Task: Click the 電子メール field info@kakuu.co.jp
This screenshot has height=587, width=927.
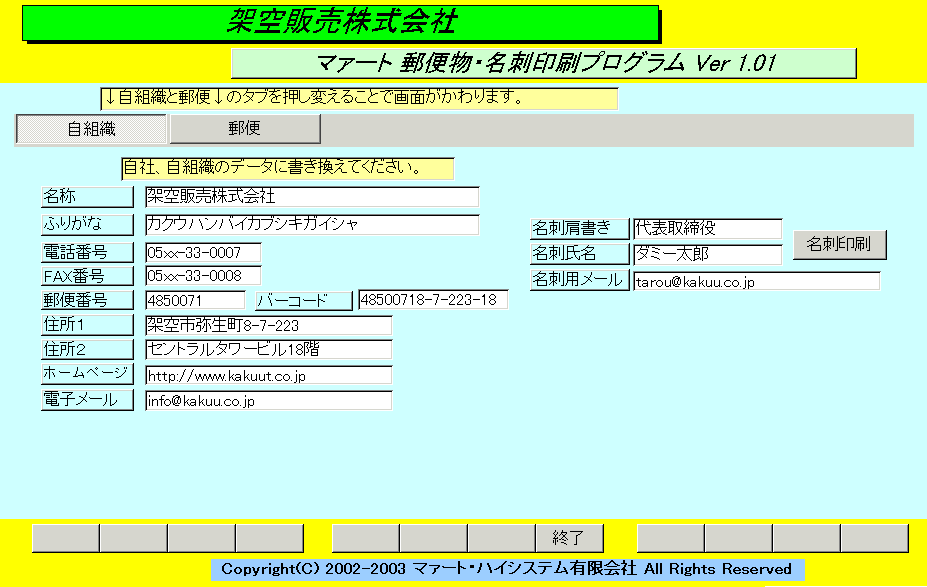Action: pyautogui.click(x=268, y=401)
